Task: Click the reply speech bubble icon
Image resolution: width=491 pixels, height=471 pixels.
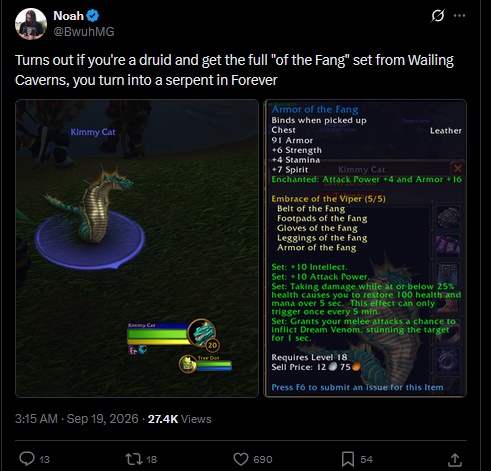Action: 27,459
